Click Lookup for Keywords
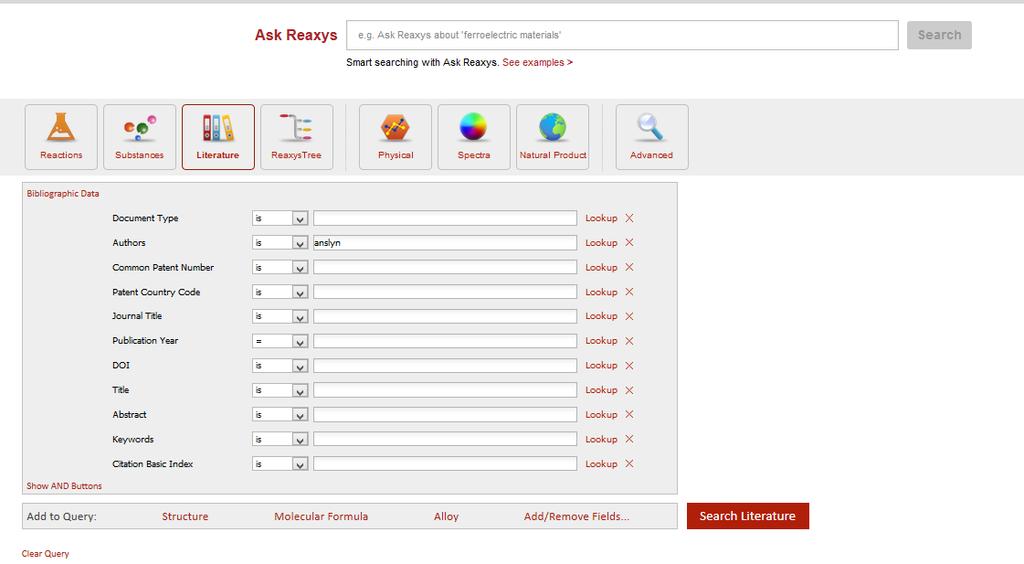The width and height of the screenshot is (1024, 564). (x=601, y=439)
